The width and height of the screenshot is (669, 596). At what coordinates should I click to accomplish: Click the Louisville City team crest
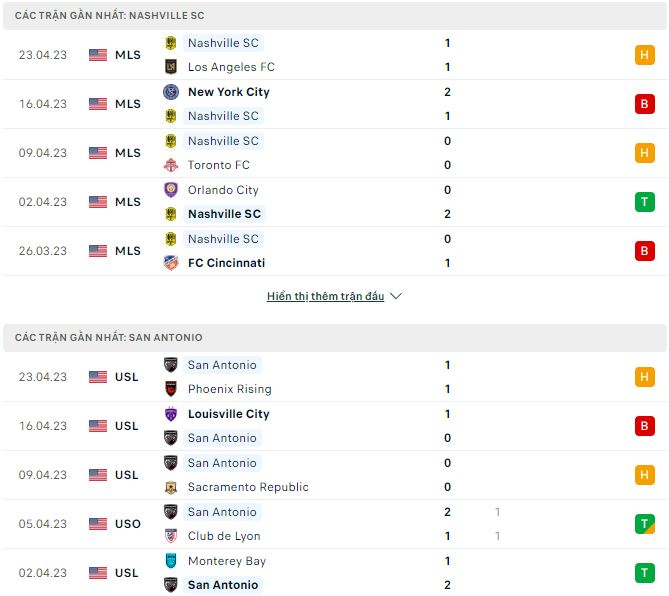click(170, 414)
